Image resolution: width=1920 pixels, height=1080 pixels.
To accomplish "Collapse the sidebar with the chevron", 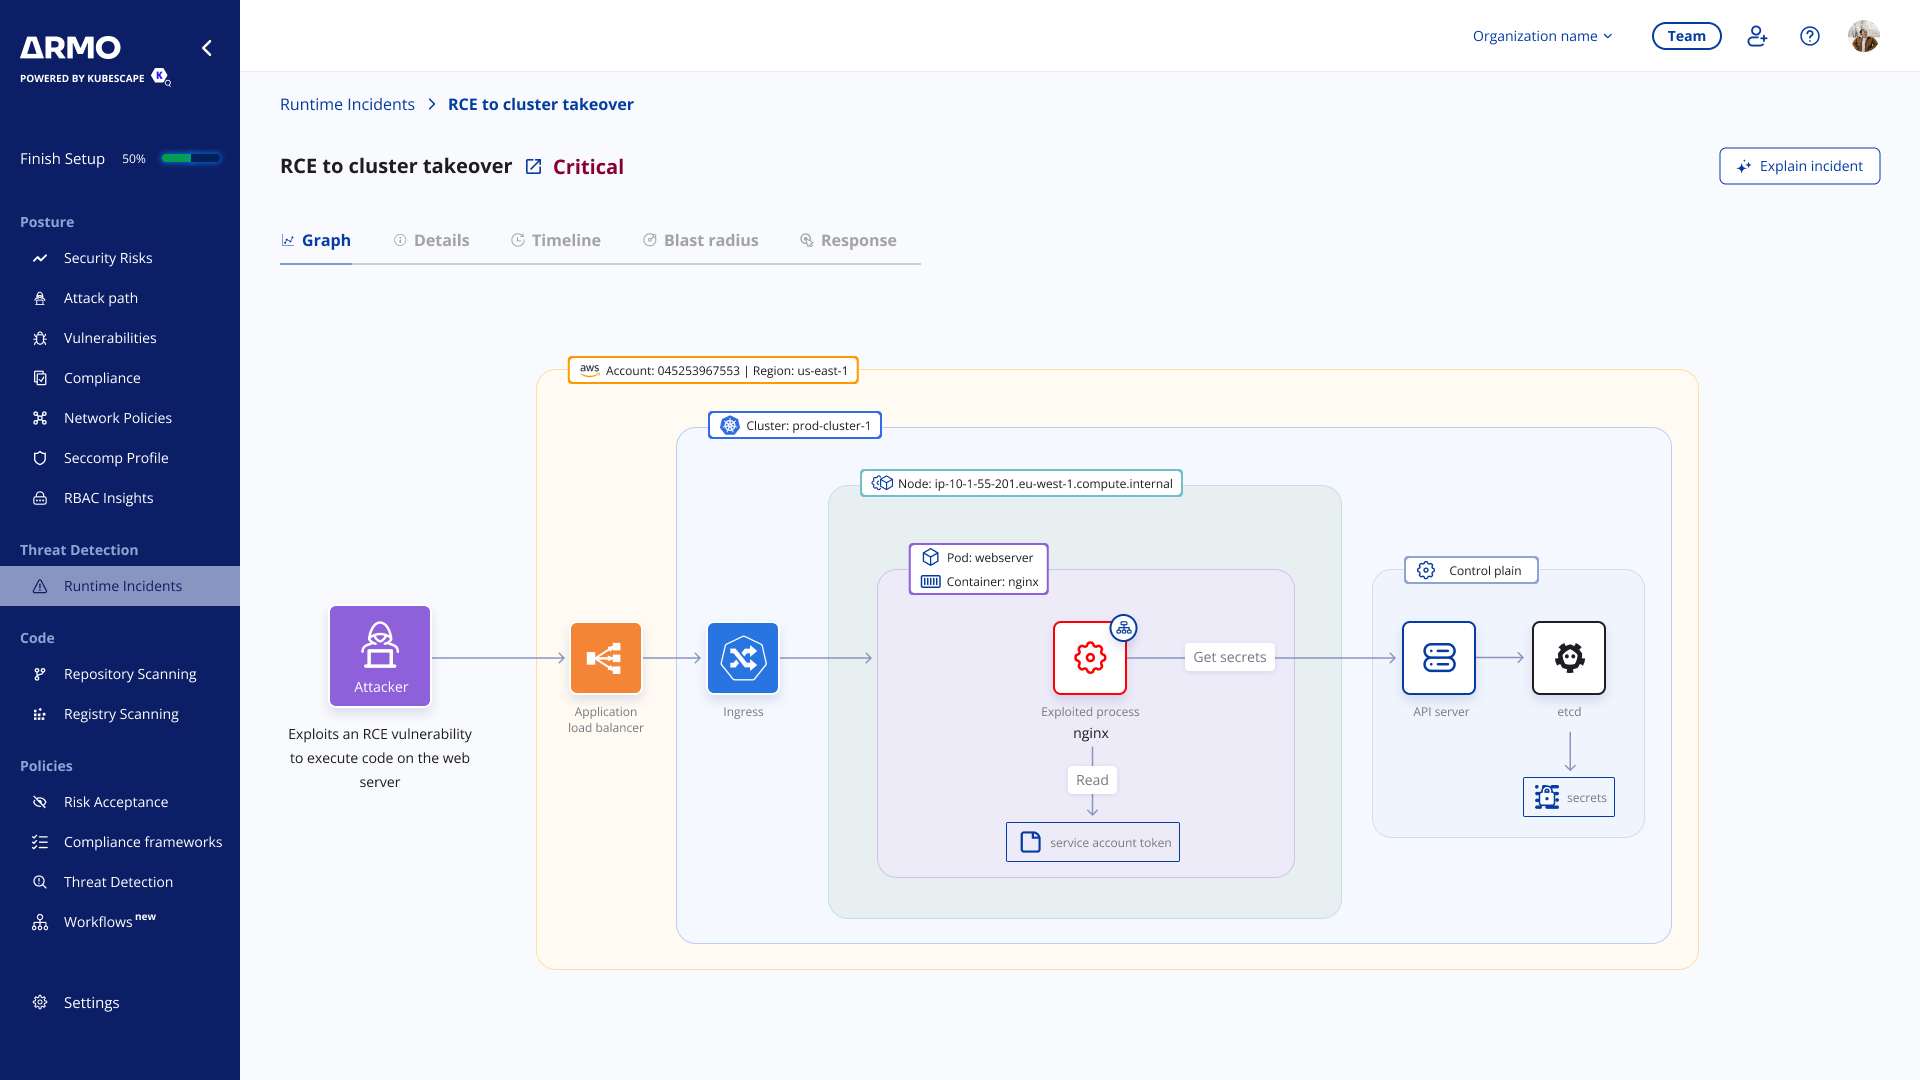I will click(x=207, y=48).
